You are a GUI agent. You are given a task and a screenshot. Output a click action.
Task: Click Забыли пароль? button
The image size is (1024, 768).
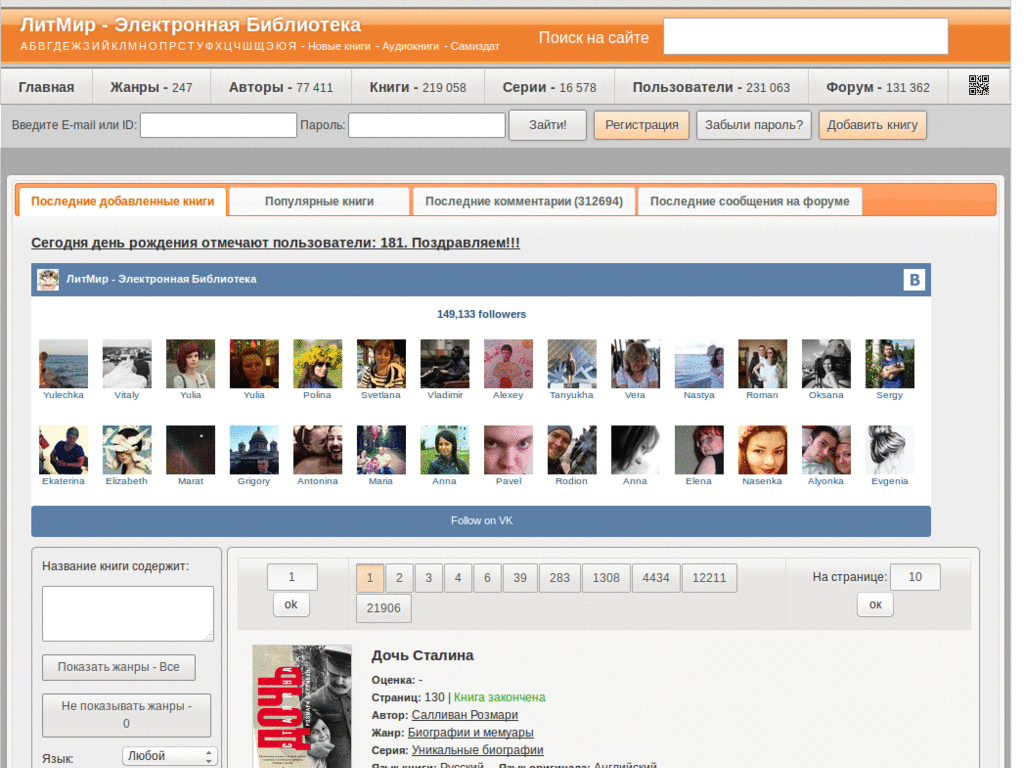[x=754, y=125]
